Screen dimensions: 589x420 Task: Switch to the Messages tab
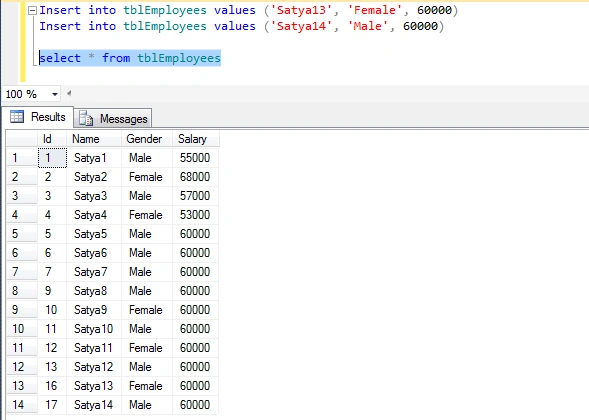point(113,119)
